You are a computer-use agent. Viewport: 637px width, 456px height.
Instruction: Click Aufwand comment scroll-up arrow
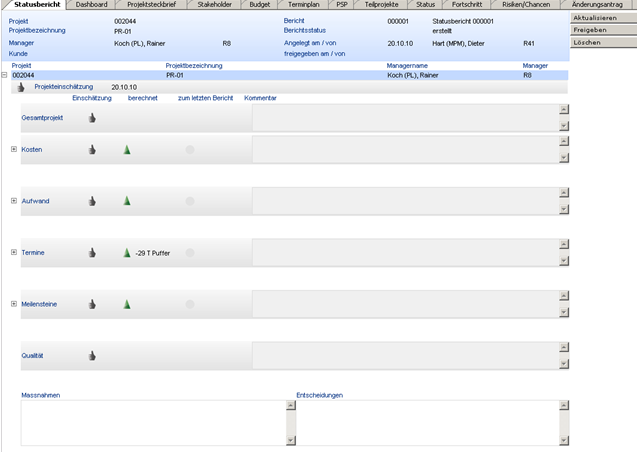pyautogui.click(x=564, y=193)
